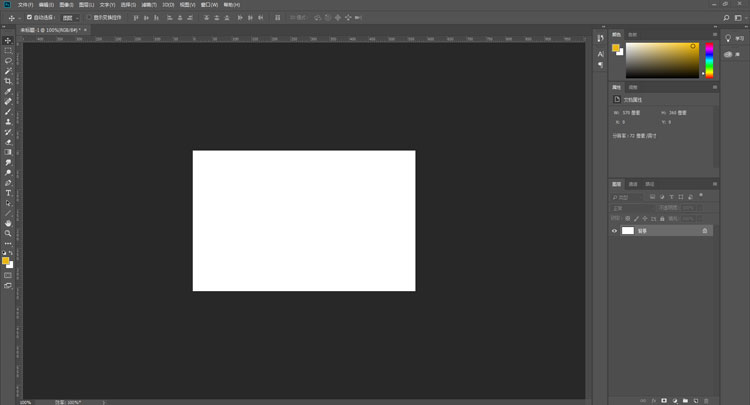The height and width of the screenshot is (405, 750).
Task: Open the auto-select 图层 dropdown in the options bar
Action: pyautogui.click(x=70, y=17)
